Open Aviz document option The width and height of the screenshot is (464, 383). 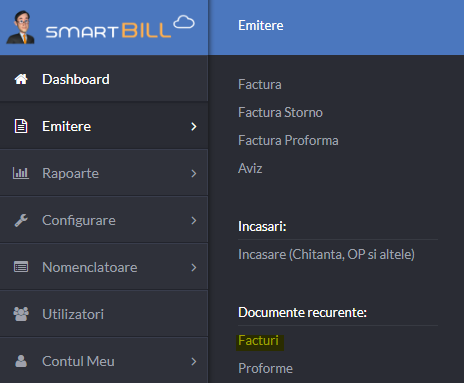coord(250,168)
